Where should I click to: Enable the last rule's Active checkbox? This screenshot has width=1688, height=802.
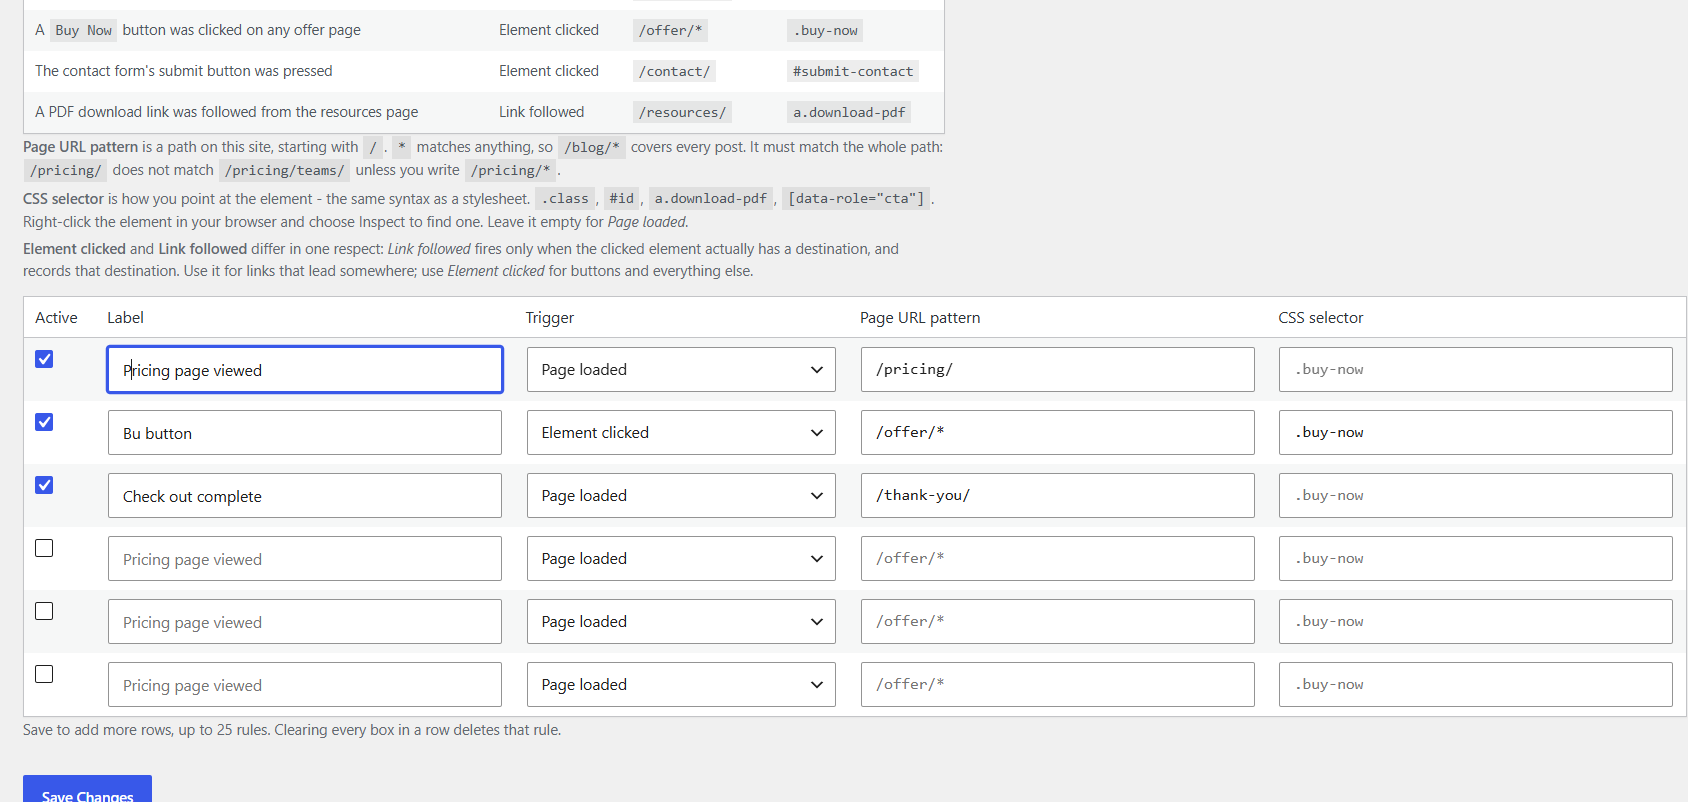coord(44,674)
